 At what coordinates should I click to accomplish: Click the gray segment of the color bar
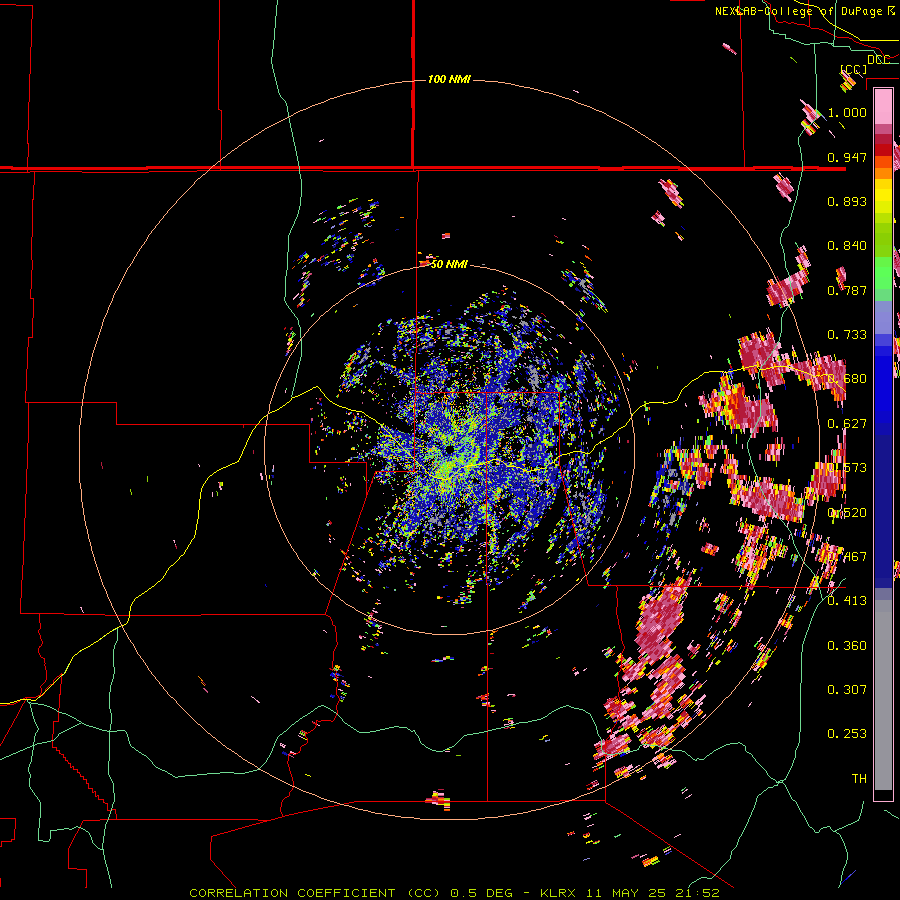(x=883, y=695)
